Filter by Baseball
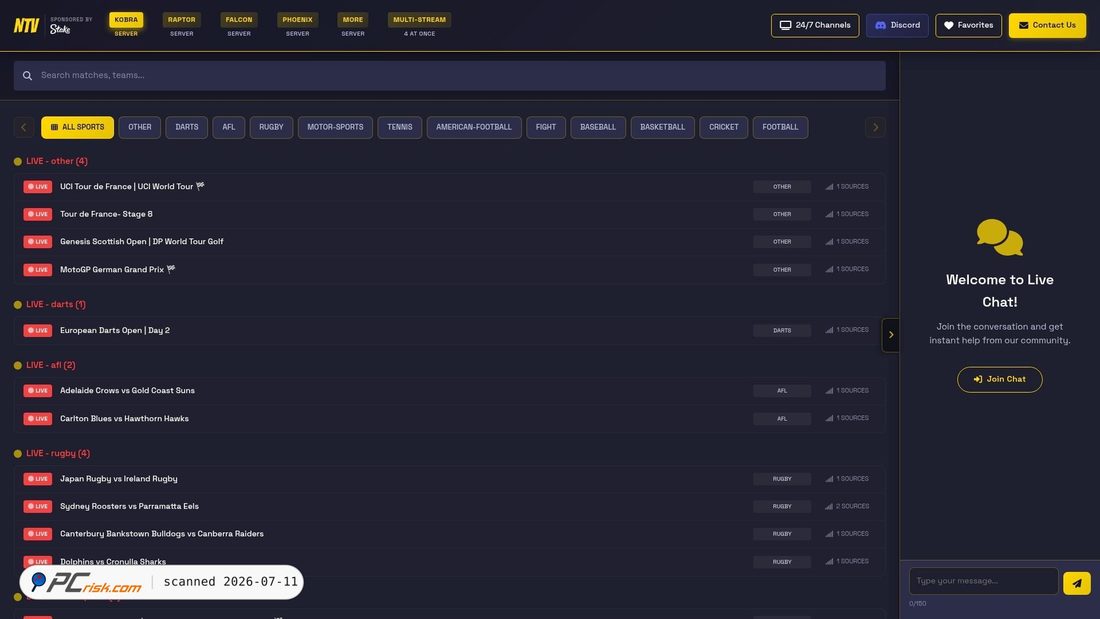This screenshot has height=619, width=1100. coord(598,127)
